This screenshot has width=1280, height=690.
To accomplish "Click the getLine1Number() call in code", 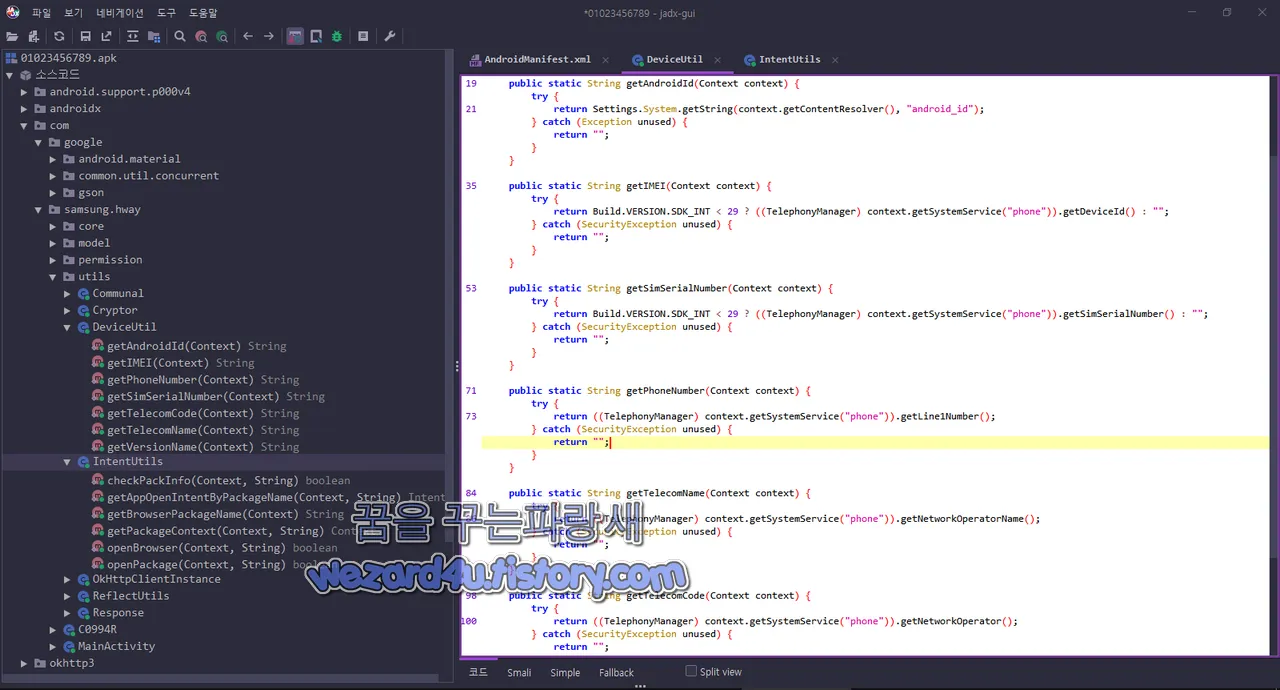I will click(x=947, y=417).
